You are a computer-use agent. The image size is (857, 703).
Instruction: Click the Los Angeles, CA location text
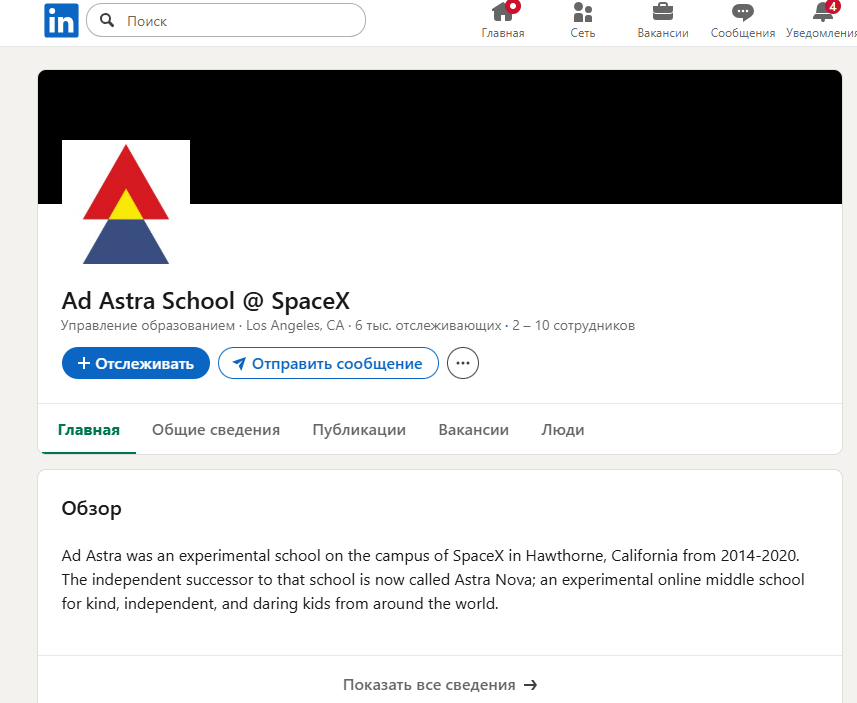pos(295,326)
